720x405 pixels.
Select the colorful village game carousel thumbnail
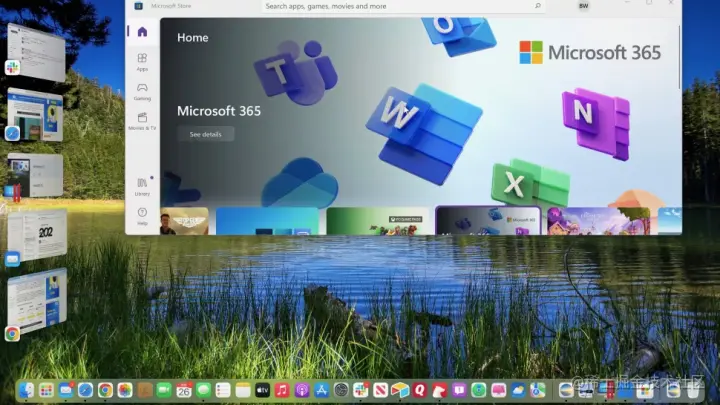coord(599,221)
